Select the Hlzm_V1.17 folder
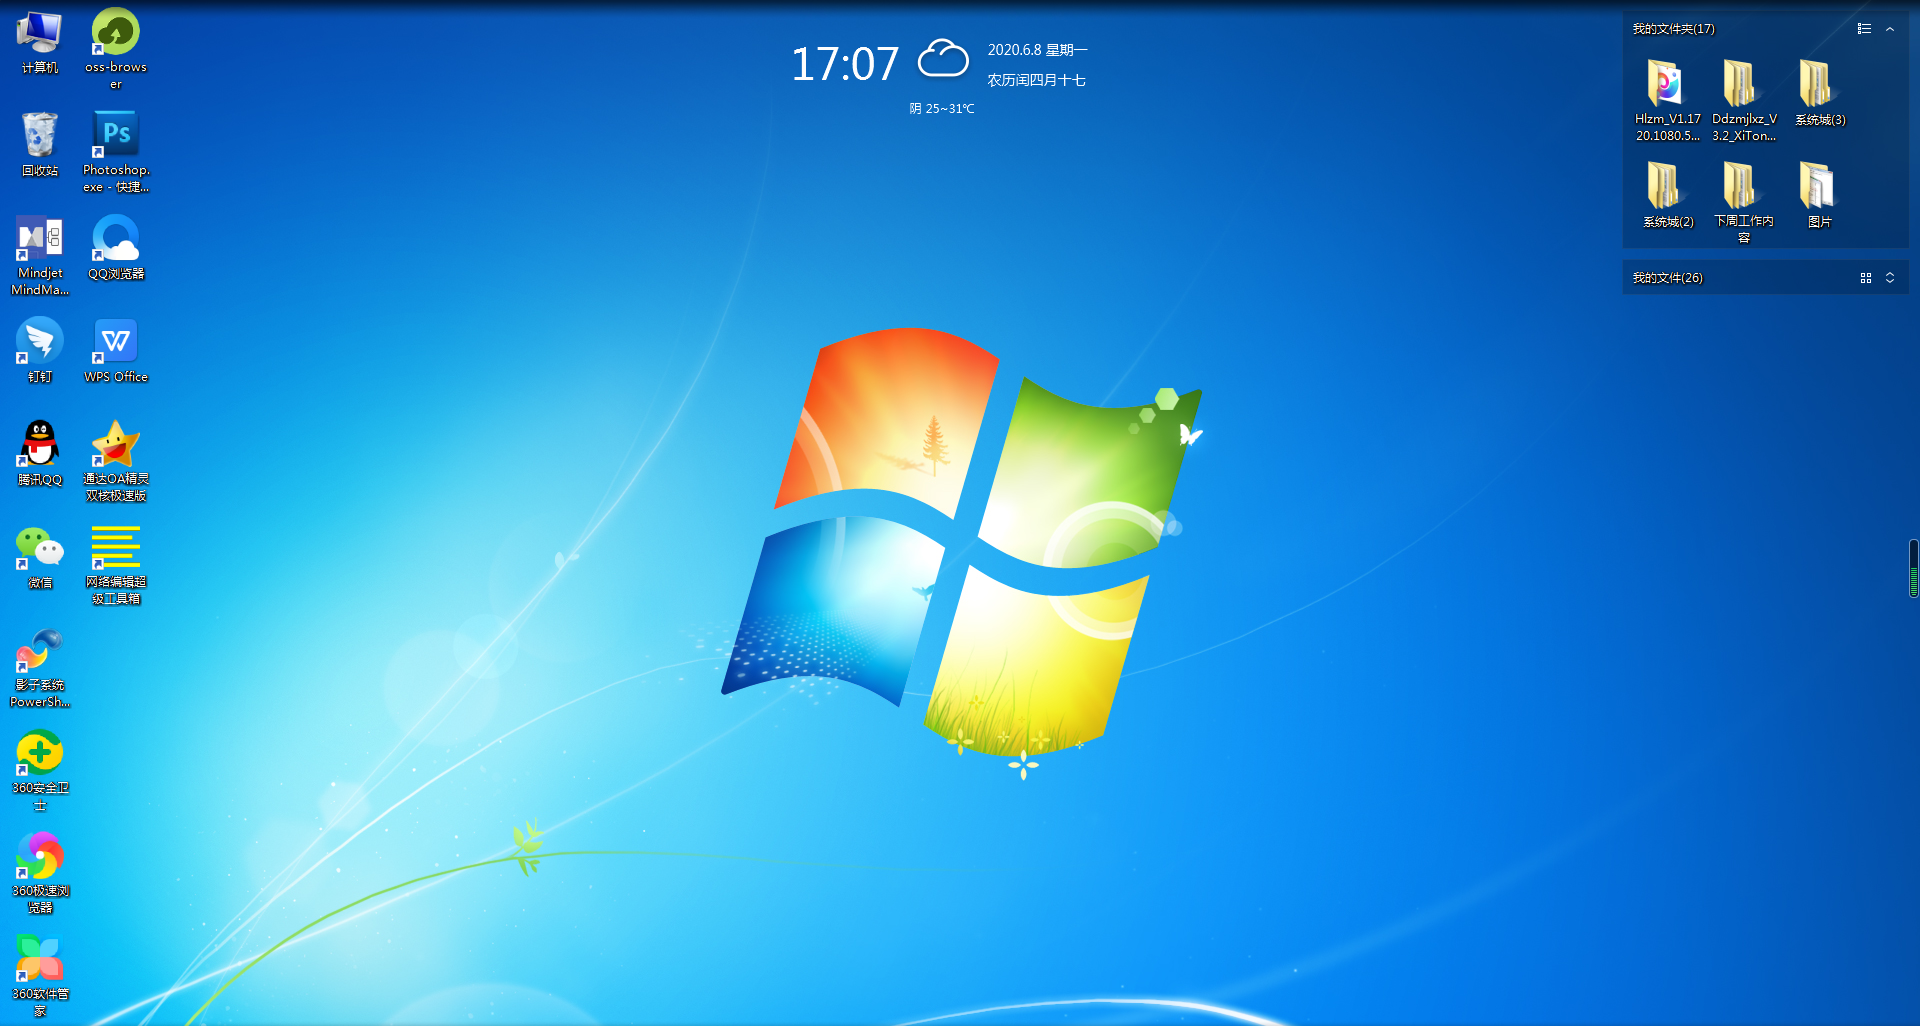The height and width of the screenshot is (1026, 1920). (x=1667, y=100)
